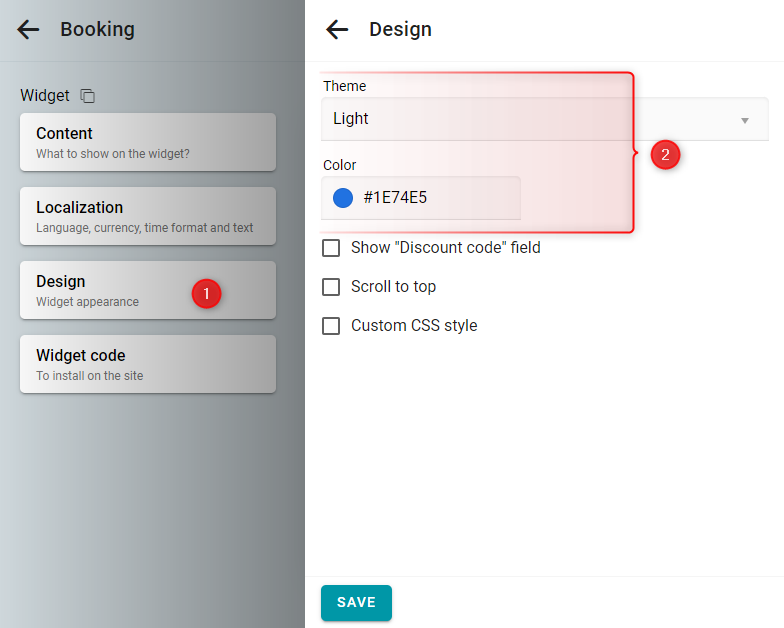Expand the Theme dropdown arrow
Viewport: 784px width, 628px height.
click(744, 120)
